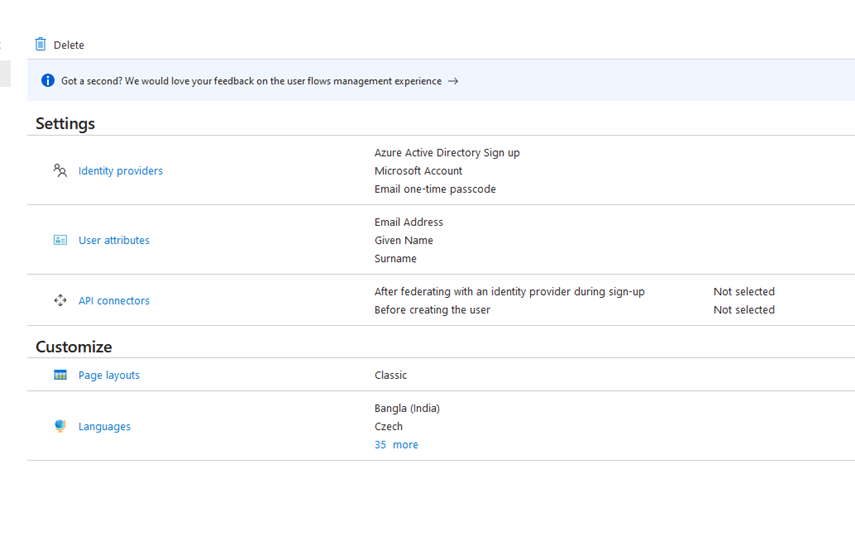Open the feedback banner arrow

[x=453, y=81]
